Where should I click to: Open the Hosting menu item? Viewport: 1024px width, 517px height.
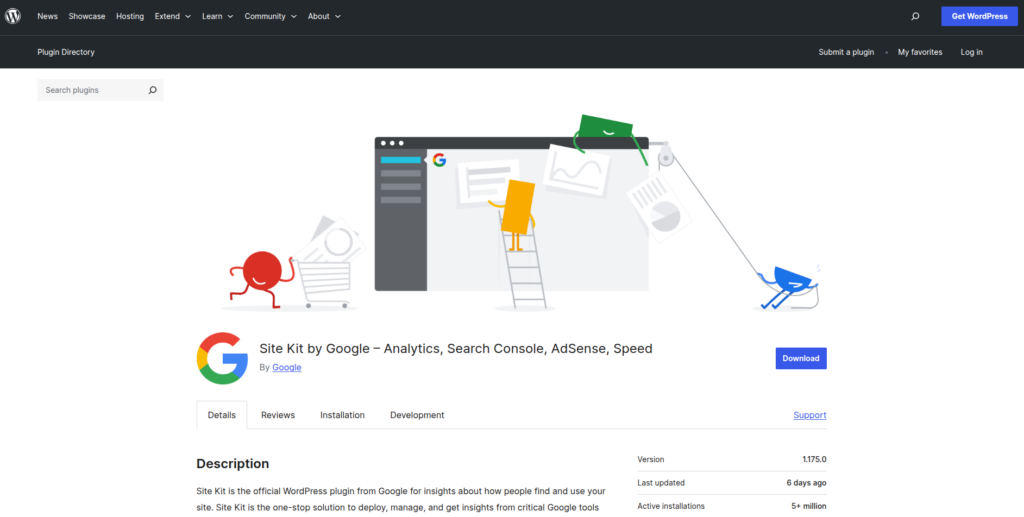point(130,16)
